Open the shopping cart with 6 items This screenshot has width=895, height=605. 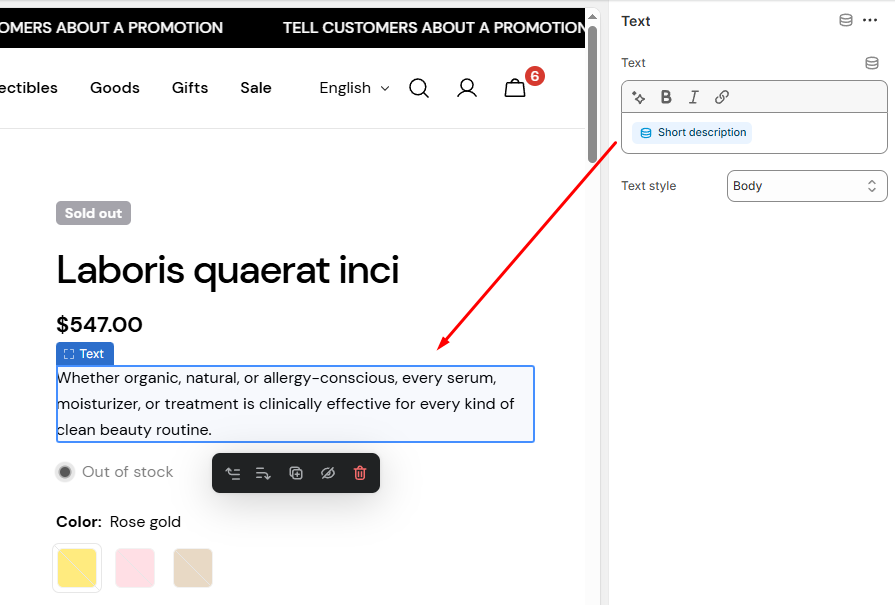click(515, 88)
